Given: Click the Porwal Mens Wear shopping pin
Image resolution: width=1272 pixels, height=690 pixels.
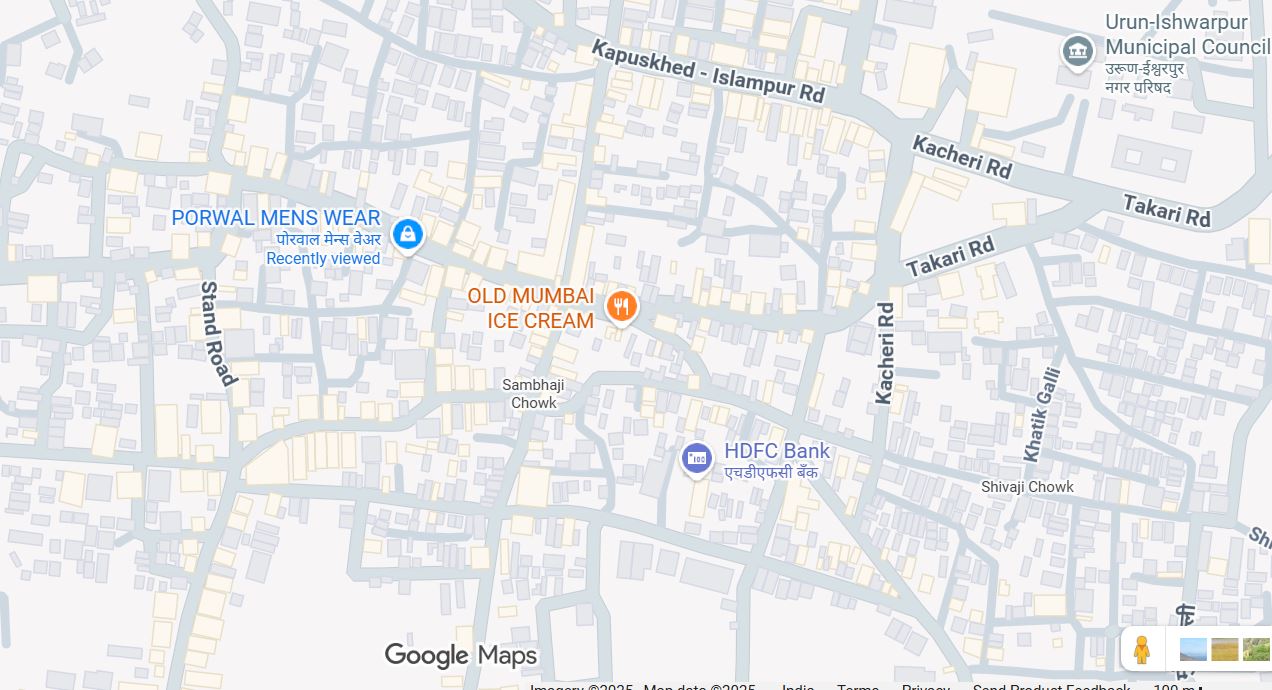Looking at the screenshot, I should click(x=407, y=235).
